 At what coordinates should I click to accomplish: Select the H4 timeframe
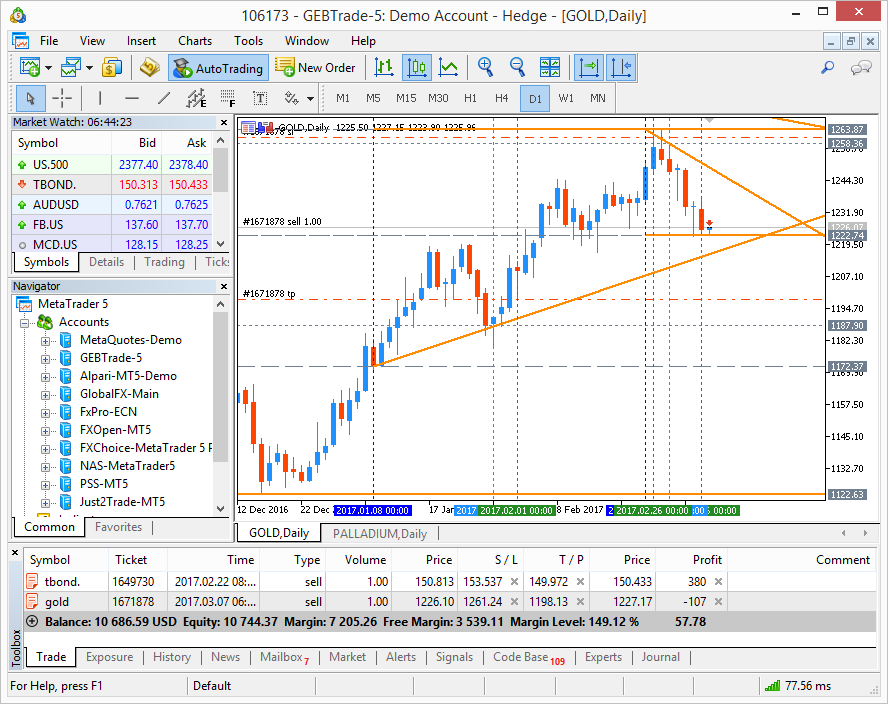pos(502,98)
